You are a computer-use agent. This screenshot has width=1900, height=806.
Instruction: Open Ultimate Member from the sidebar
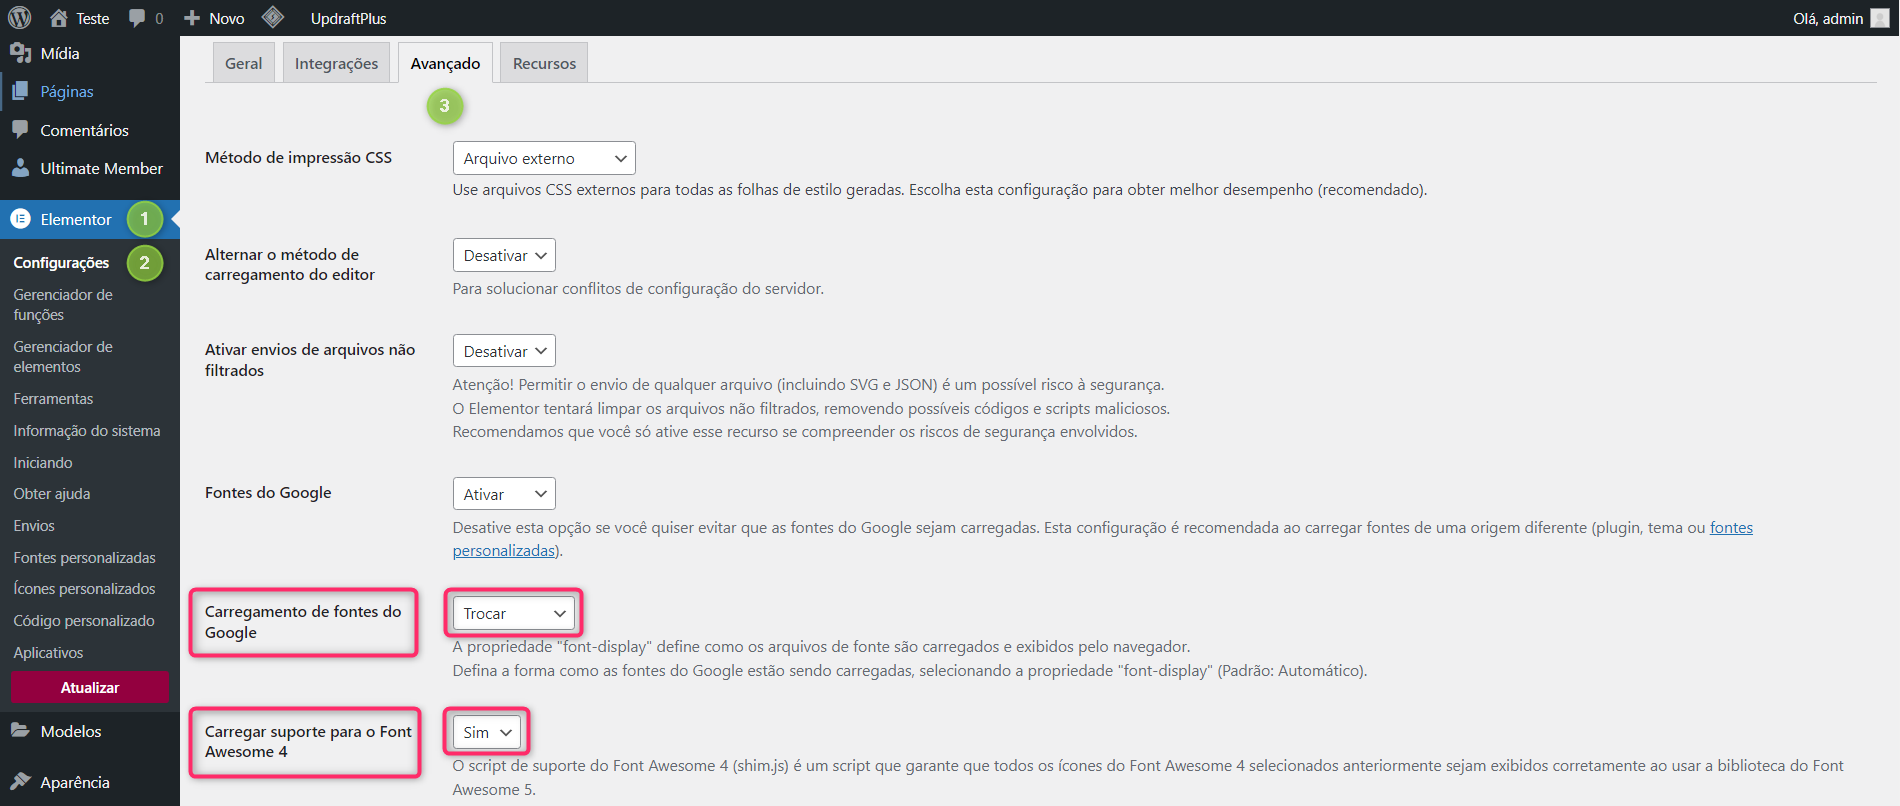pyautogui.click(x=100, y=169)
